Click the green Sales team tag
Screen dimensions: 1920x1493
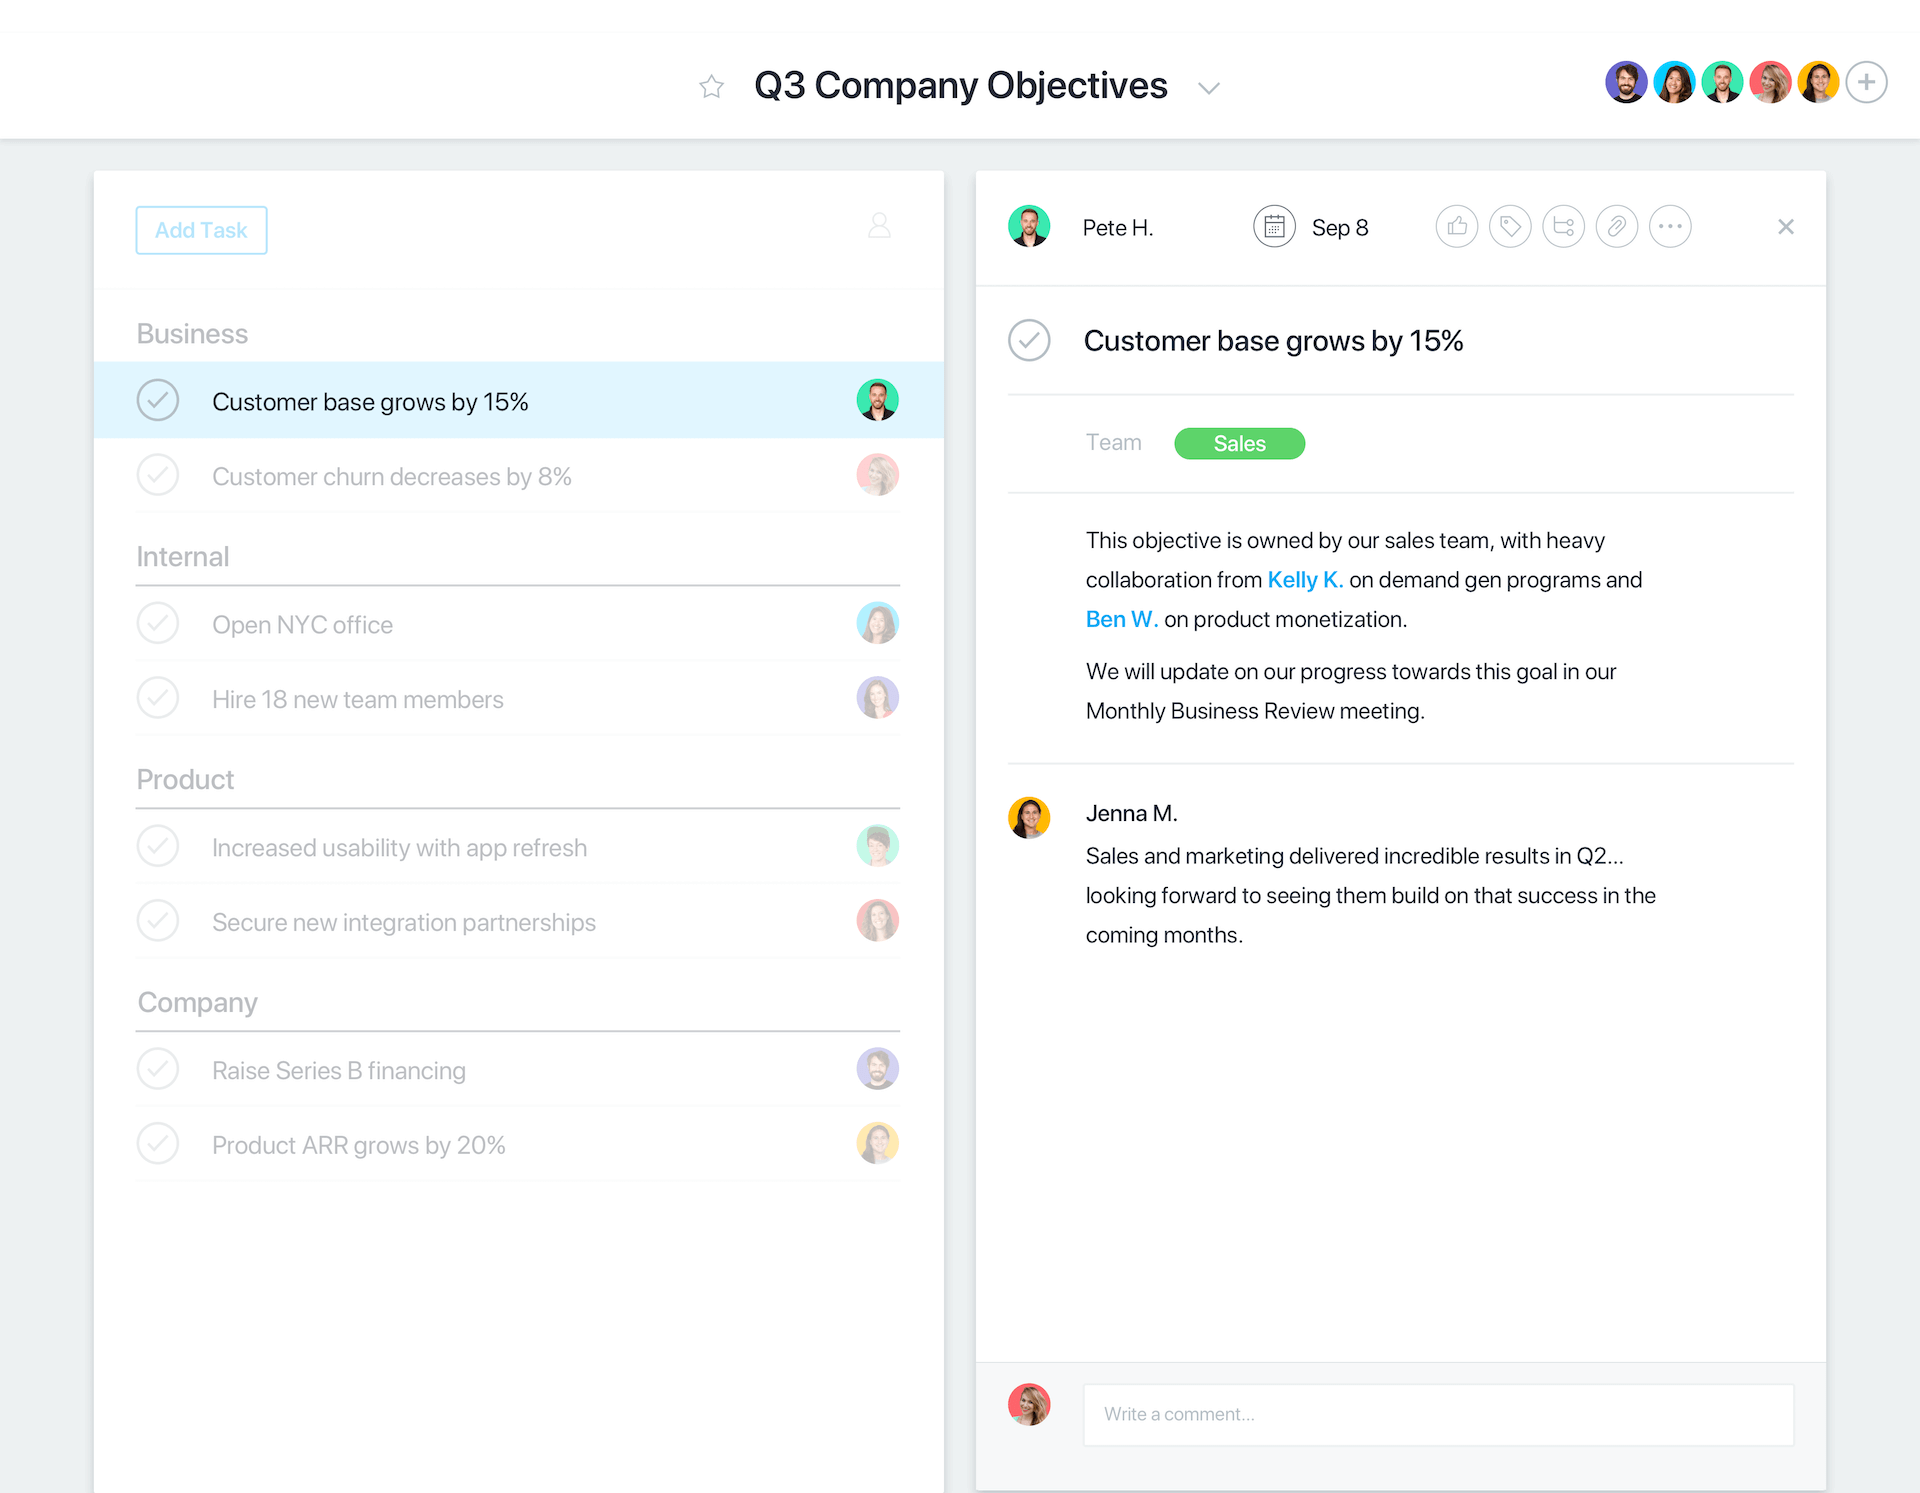pyautogui.click(x=1239, y=444)
